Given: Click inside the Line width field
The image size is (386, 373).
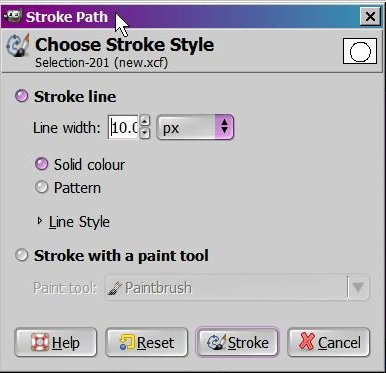Looking at the screenshot, I should pyautogui.click(x=123, y=127).
